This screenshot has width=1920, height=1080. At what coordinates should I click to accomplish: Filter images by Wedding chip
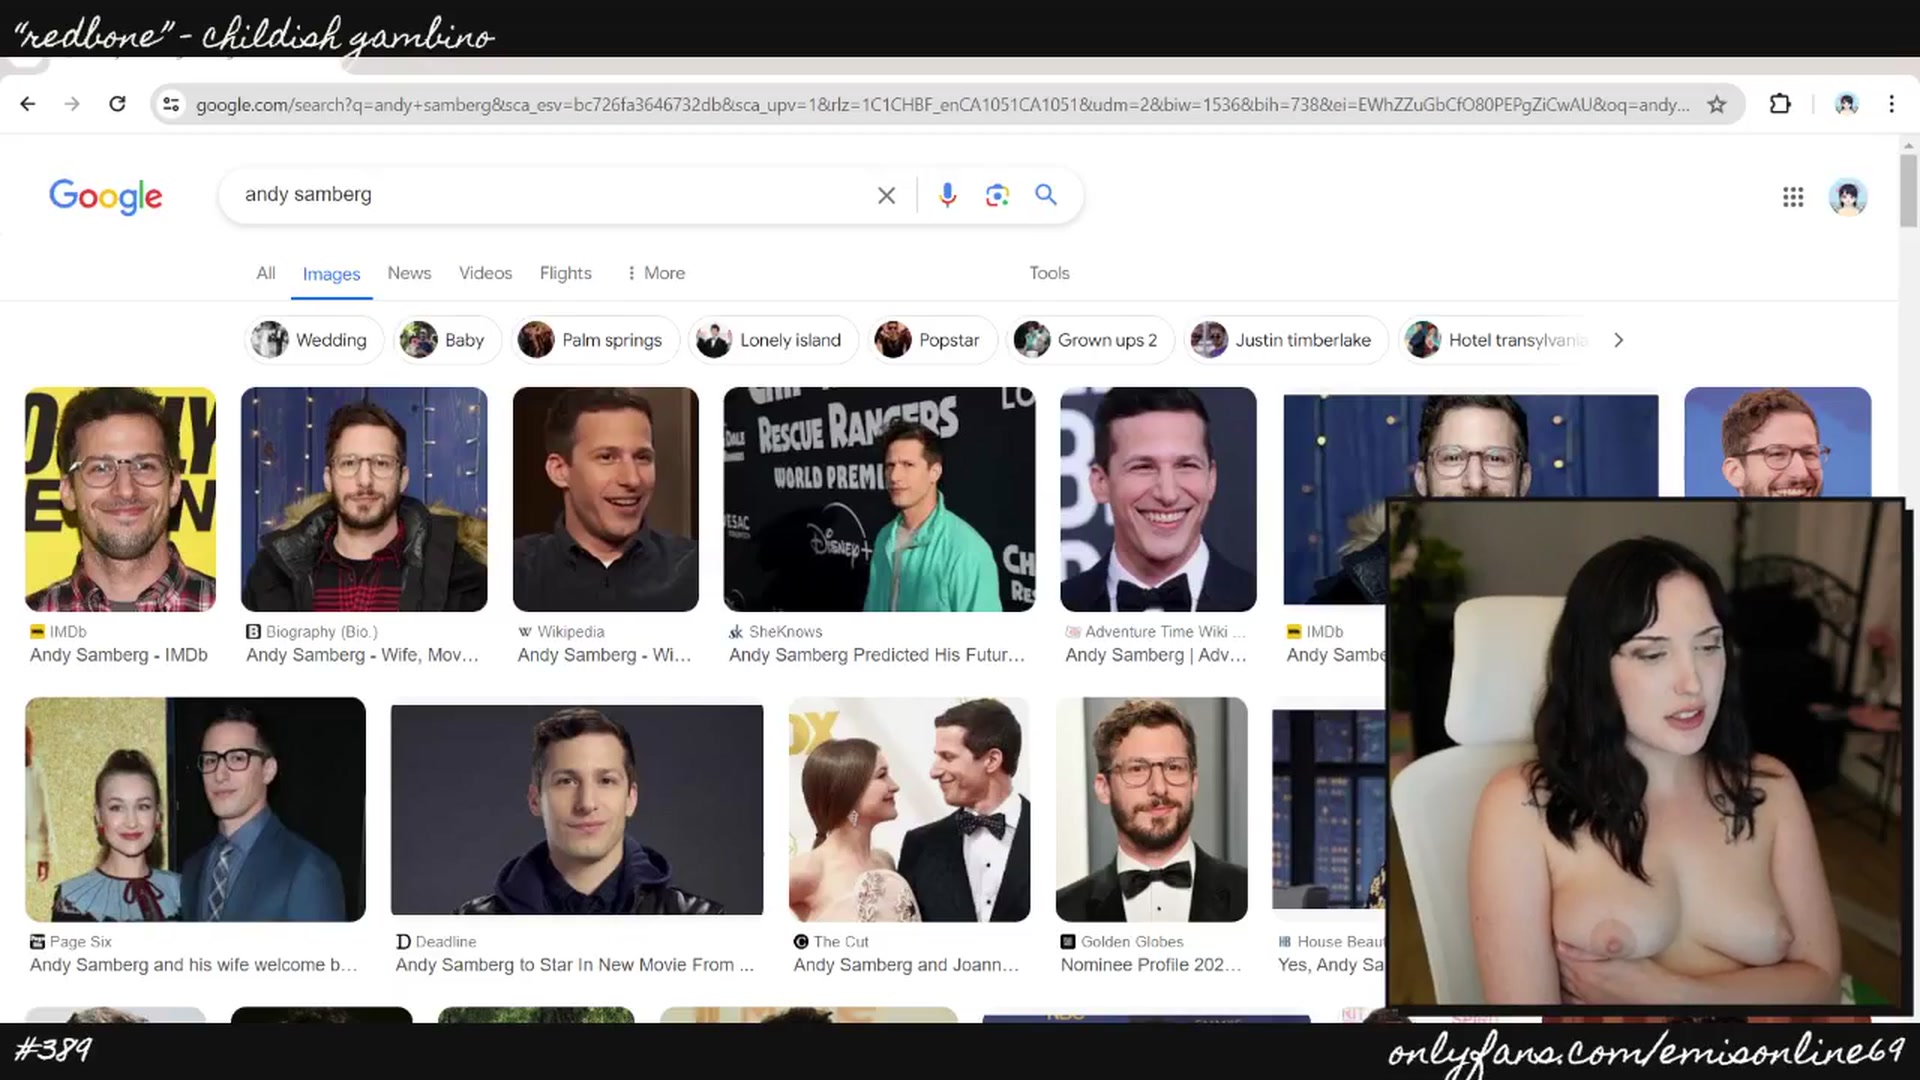point(313,340)
